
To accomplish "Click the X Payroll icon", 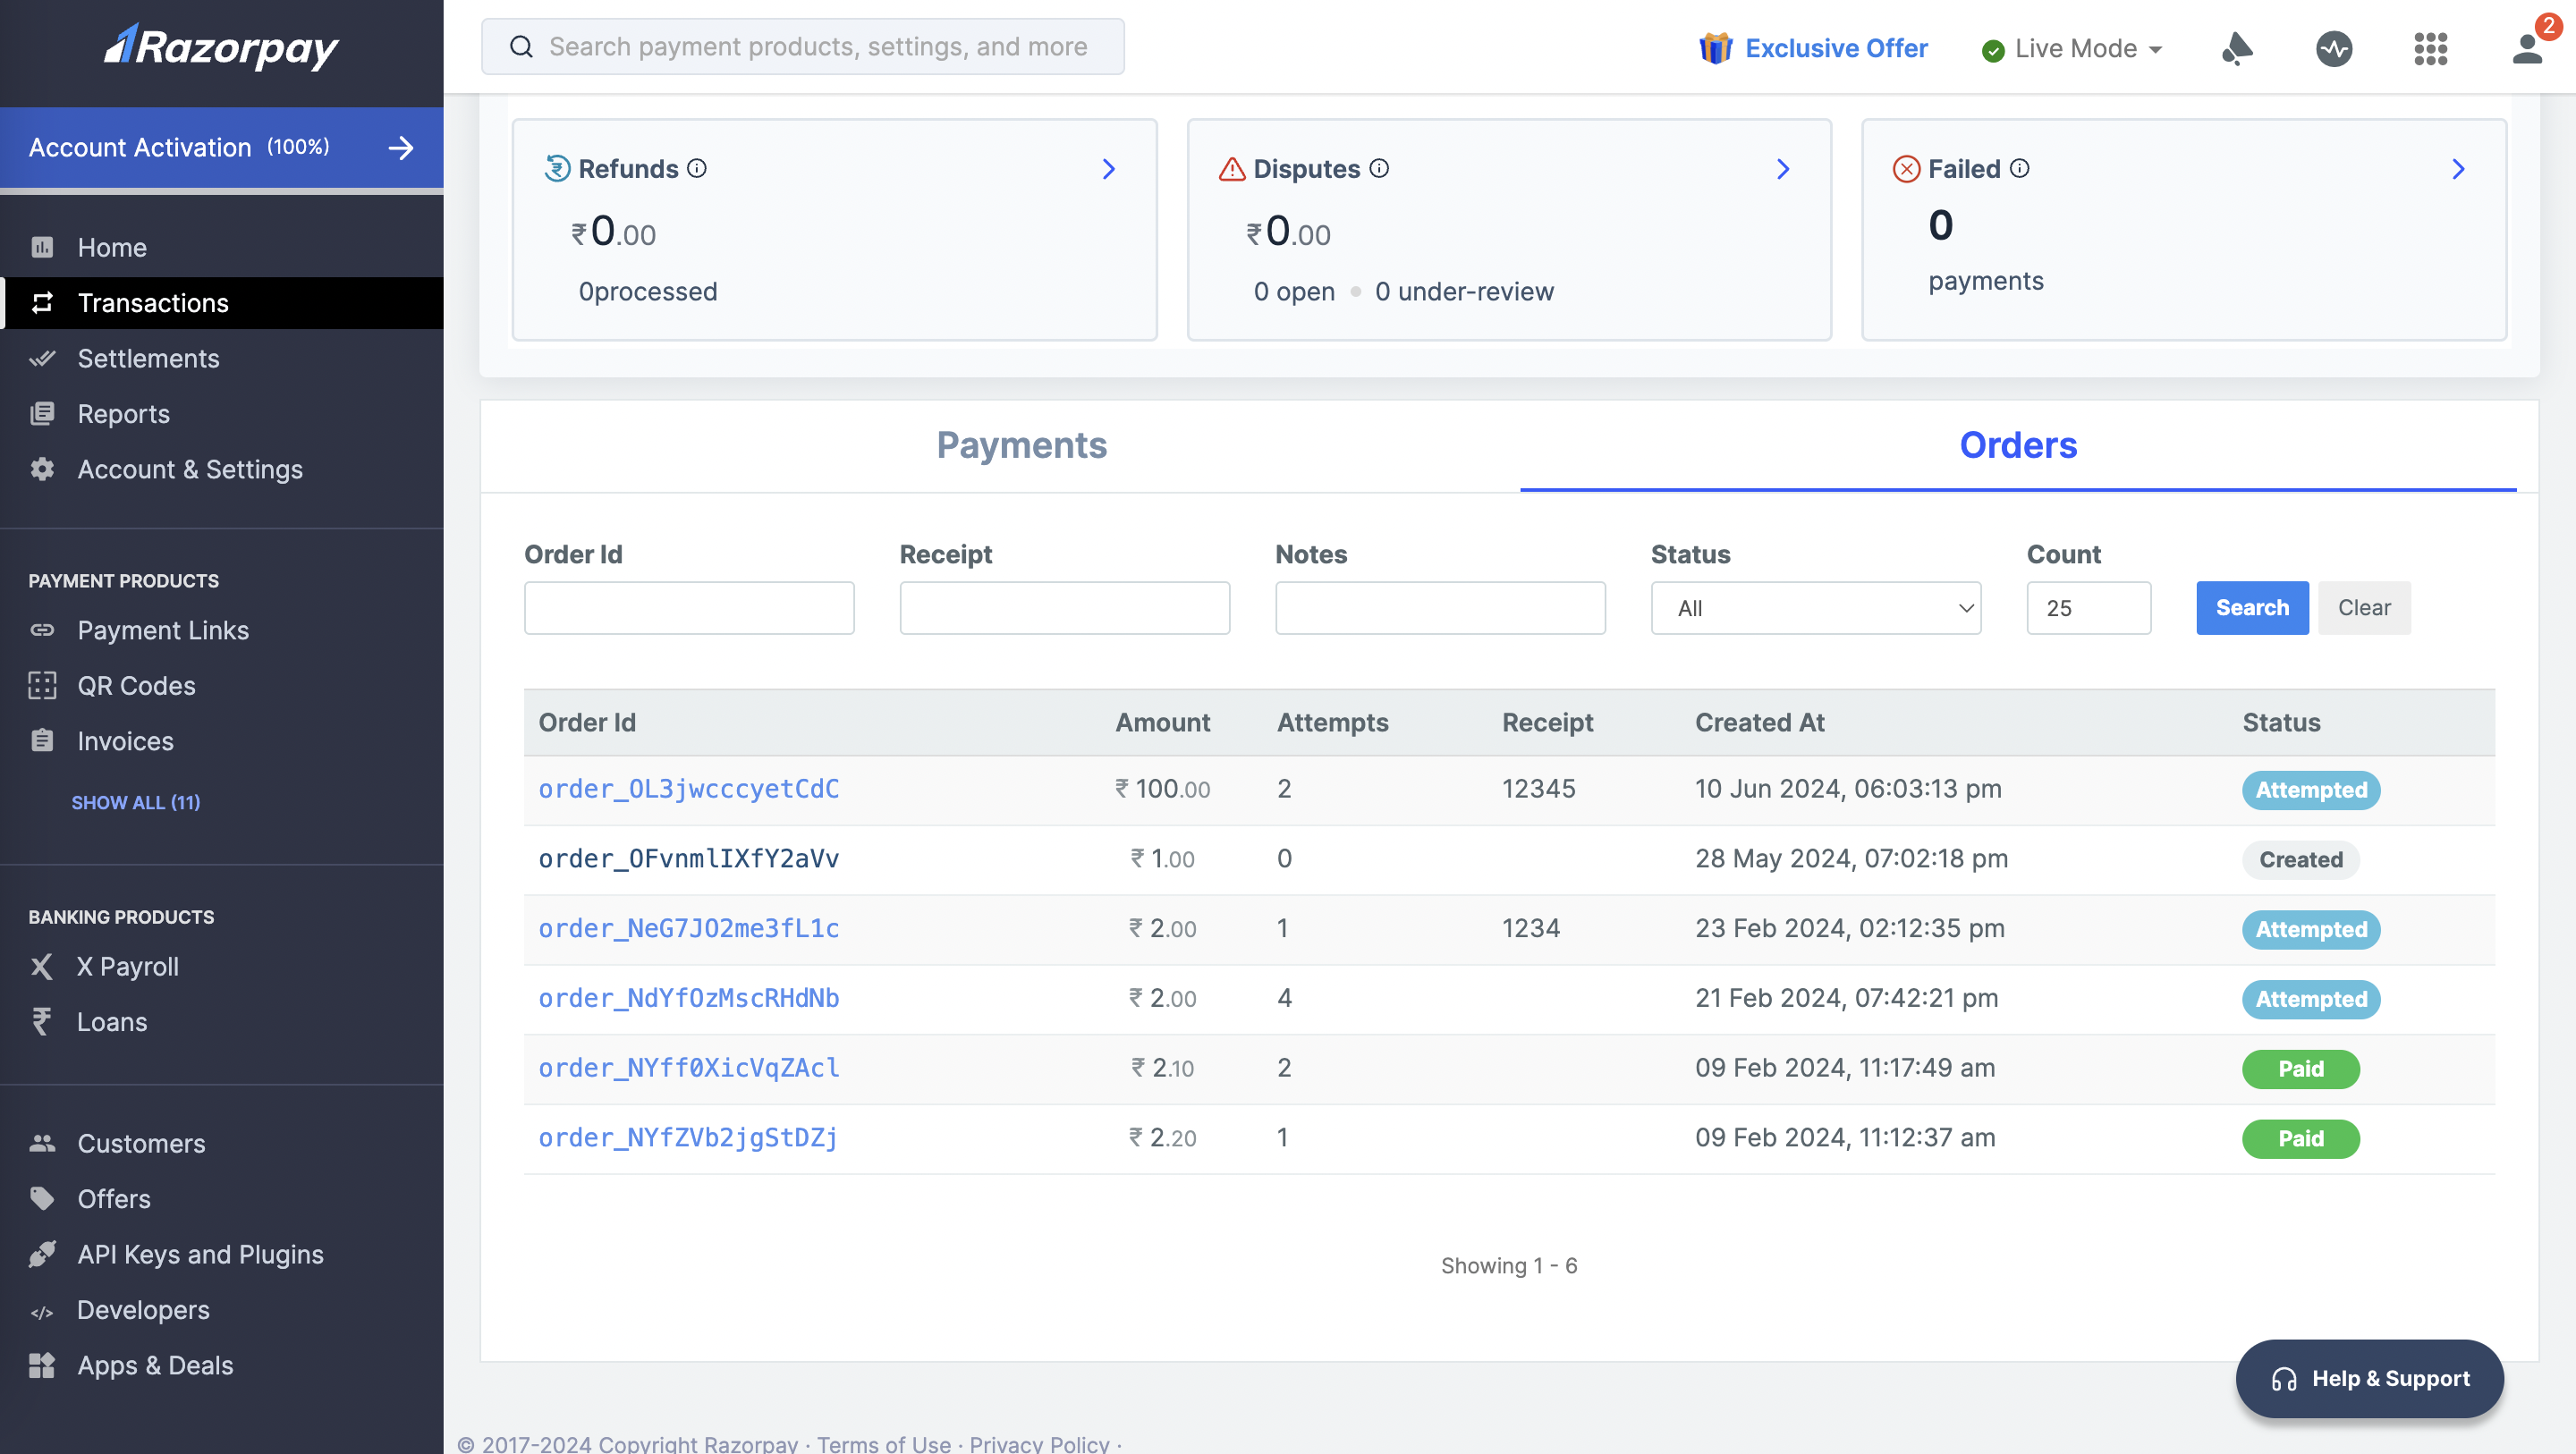I will pos(42,966).
